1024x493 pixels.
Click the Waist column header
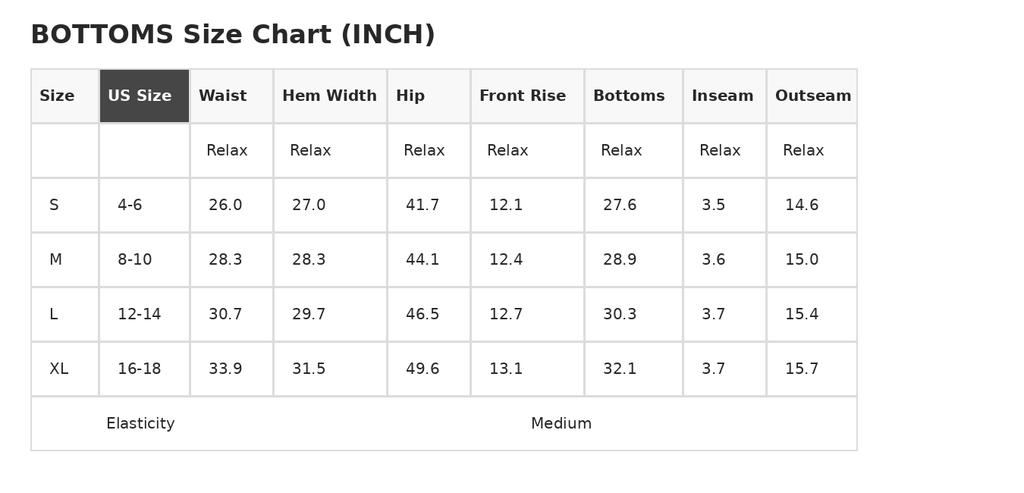[231, 96]
